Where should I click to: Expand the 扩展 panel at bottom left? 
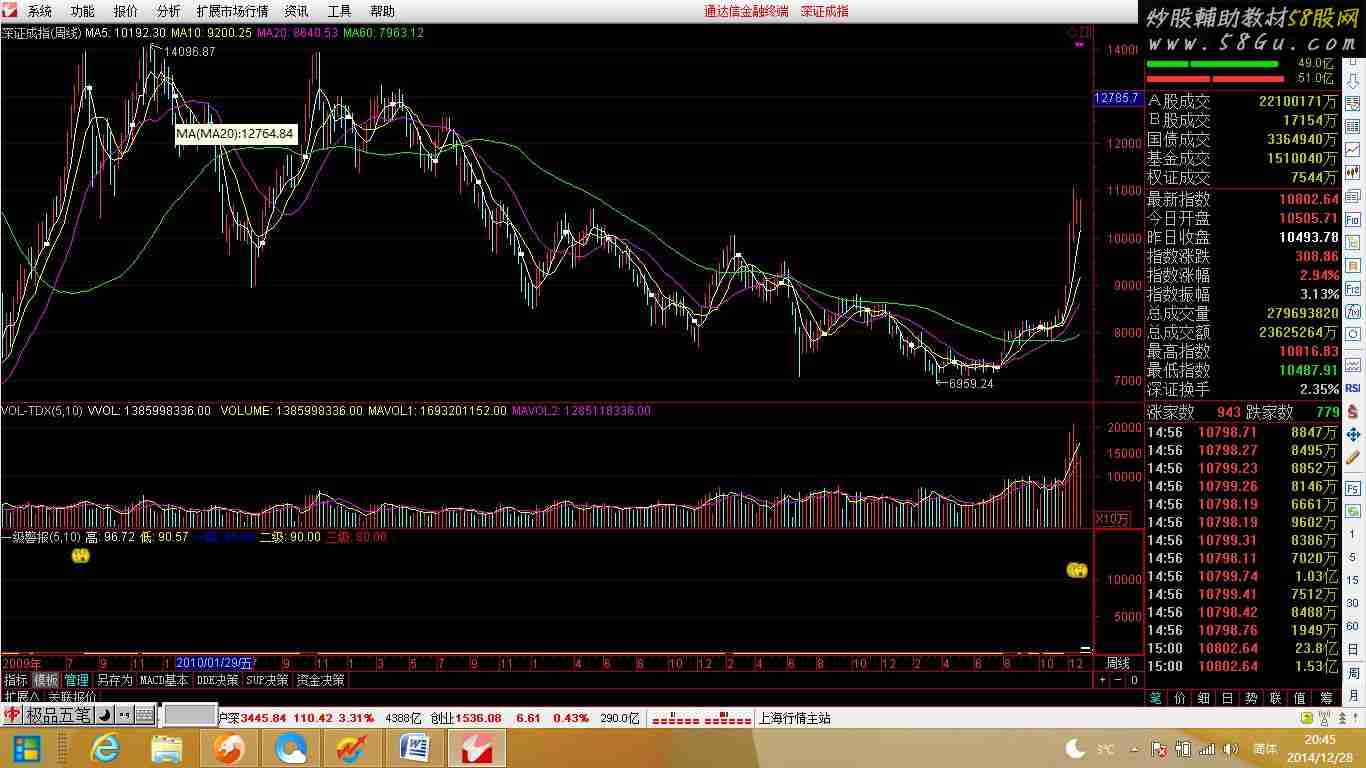[20, 696]
